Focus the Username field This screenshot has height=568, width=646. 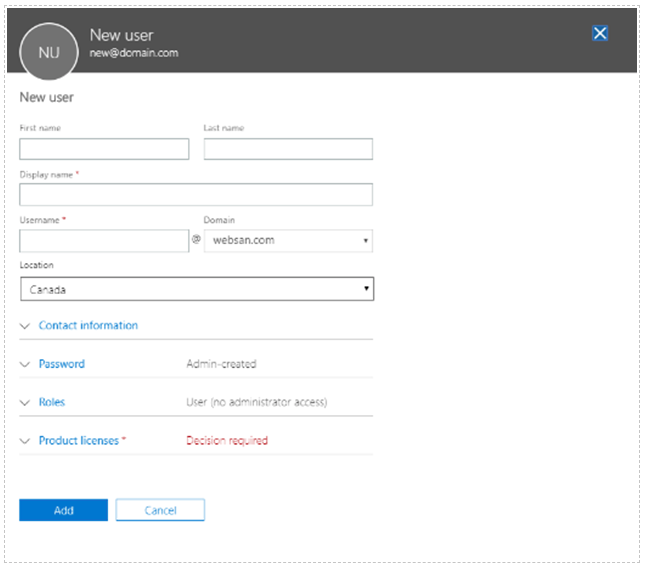(104, 241)
